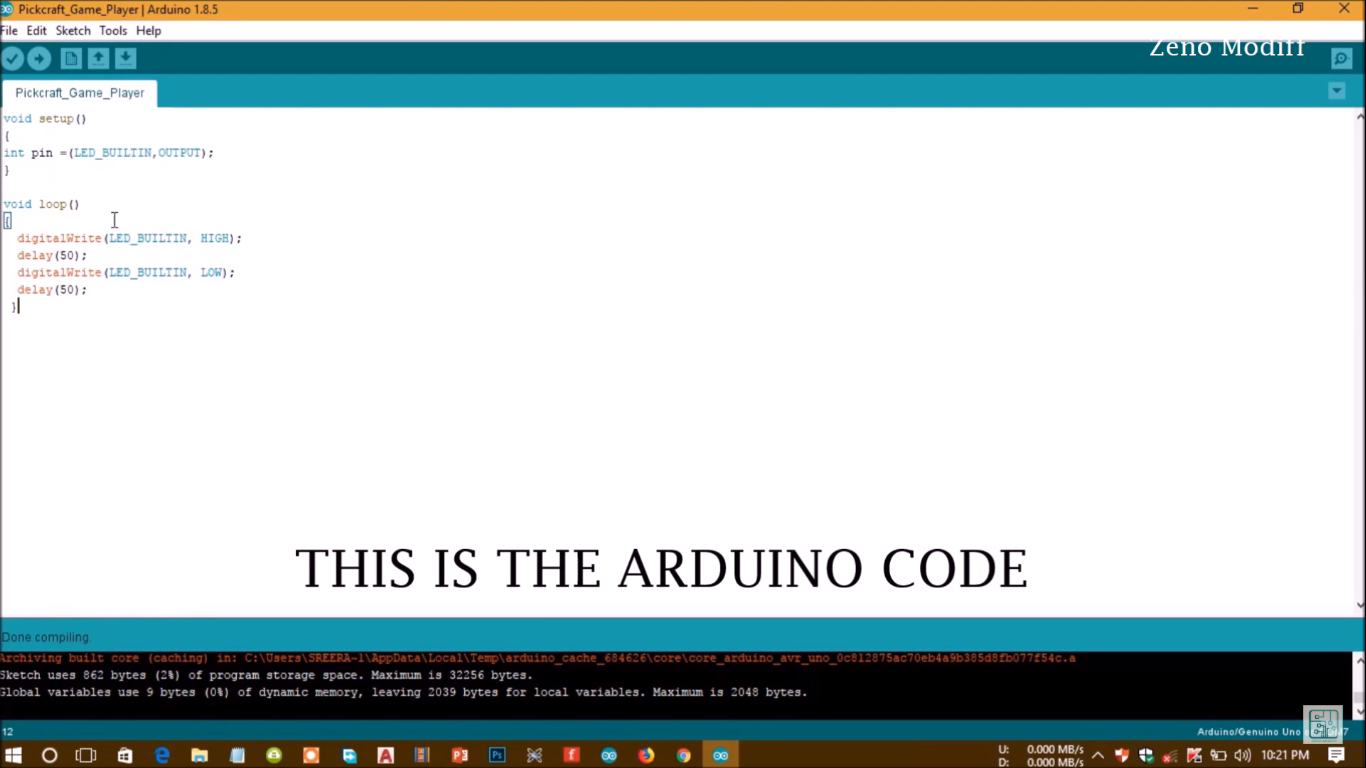Screen dimensions: 1366x768
Task: Click the 'void setup()' code line
Action: [45, 119]
